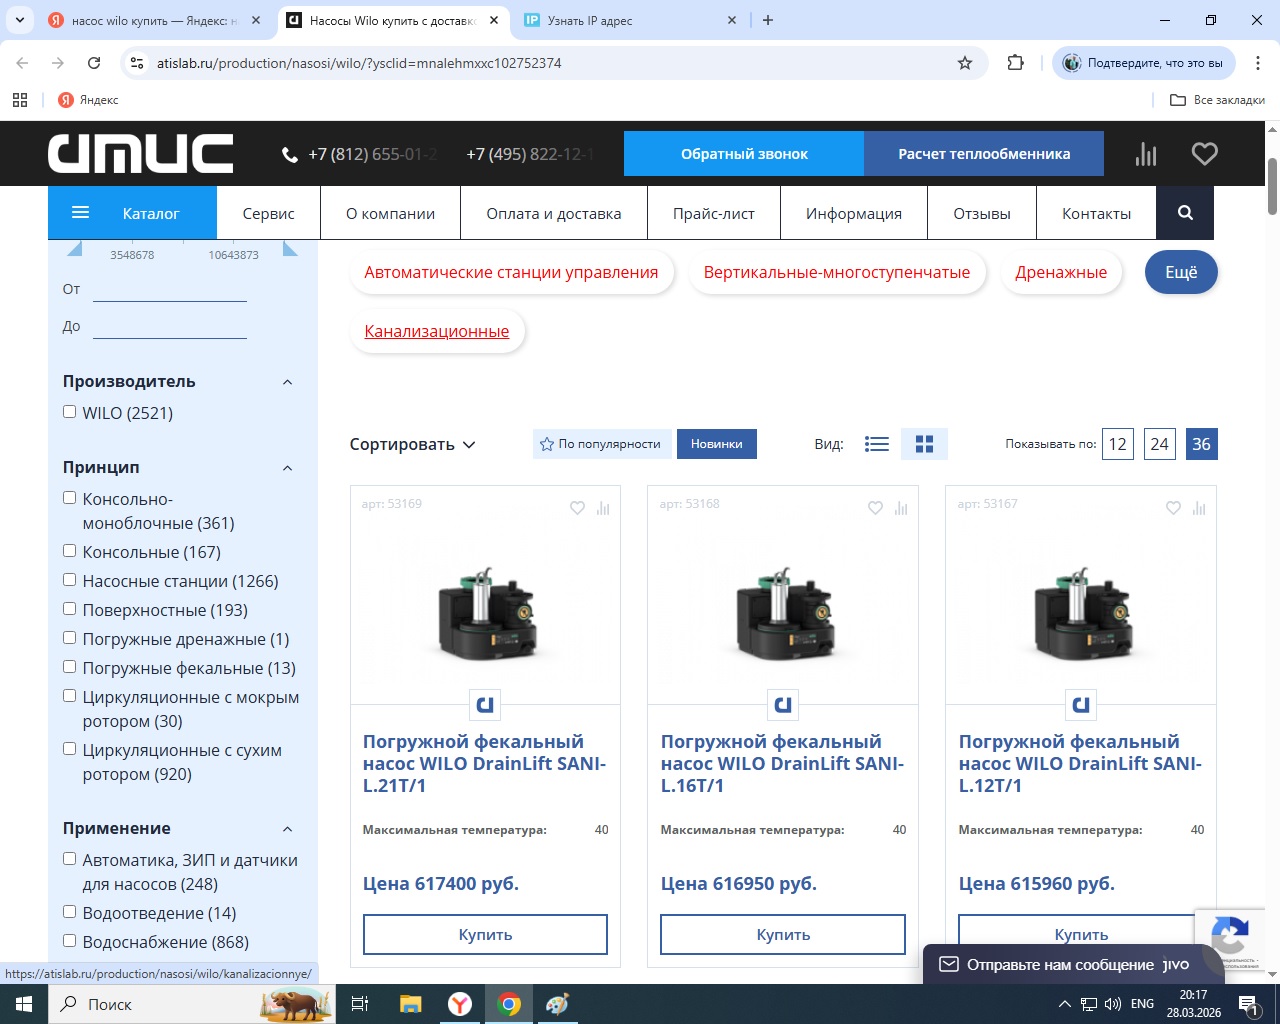Show hidden system tray icons
Viewport: 1280px width, 1024px height.
1064,1004
